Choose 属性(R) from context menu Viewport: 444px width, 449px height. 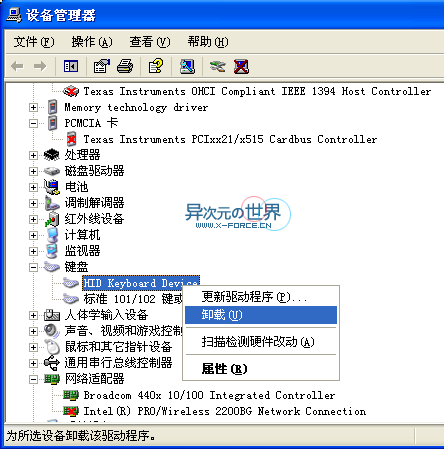(261, 369)
